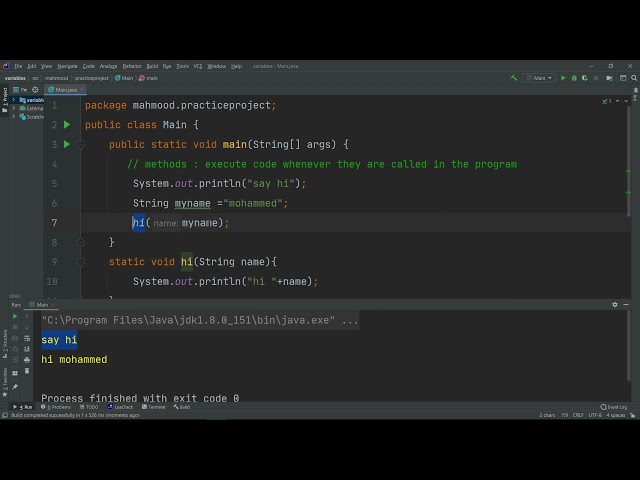
Task: Click the Run console vertical scrollbar
Action: 629,346
